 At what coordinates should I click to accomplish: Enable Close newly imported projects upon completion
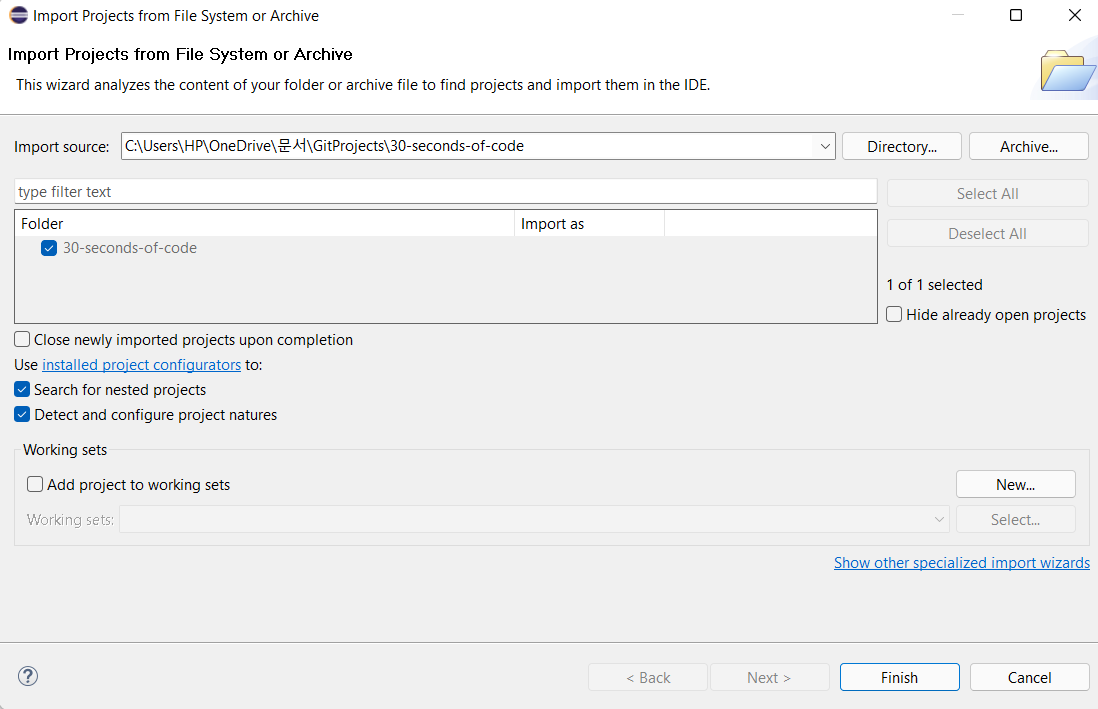point(23,340)
